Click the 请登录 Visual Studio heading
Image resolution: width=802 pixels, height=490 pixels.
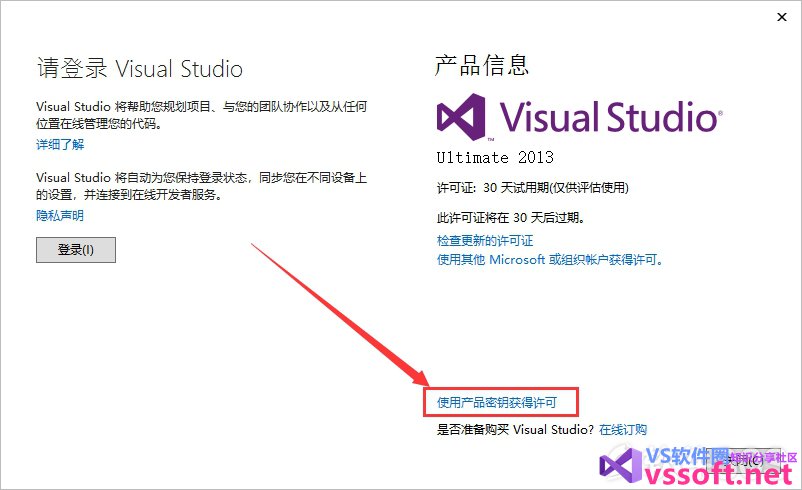tap(140, 69)
